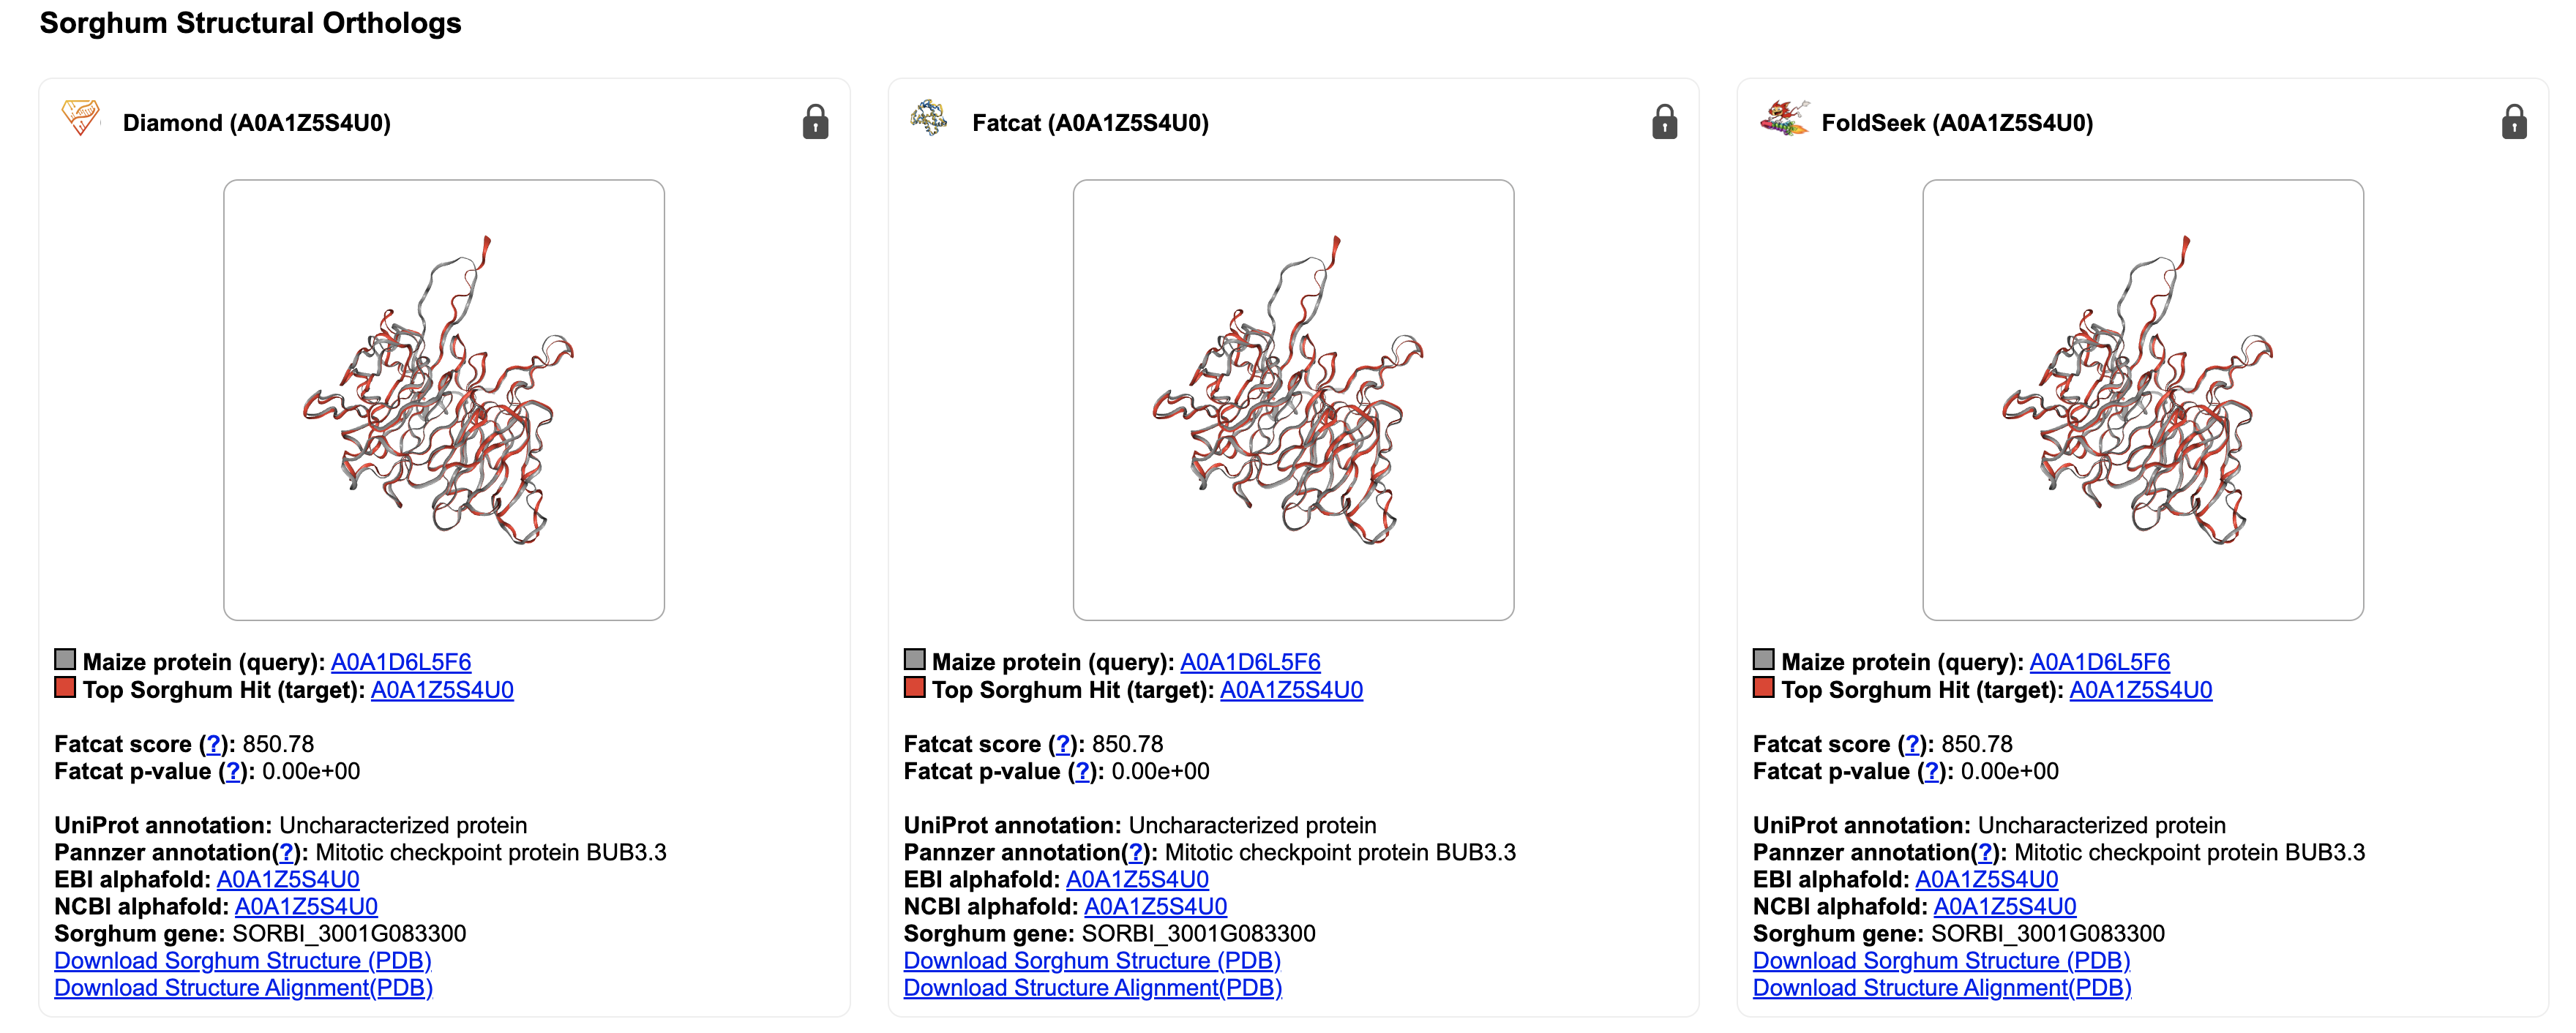
Task: Click the Fatcat score help question mark in Diamond card
Action: coord(213,744)
